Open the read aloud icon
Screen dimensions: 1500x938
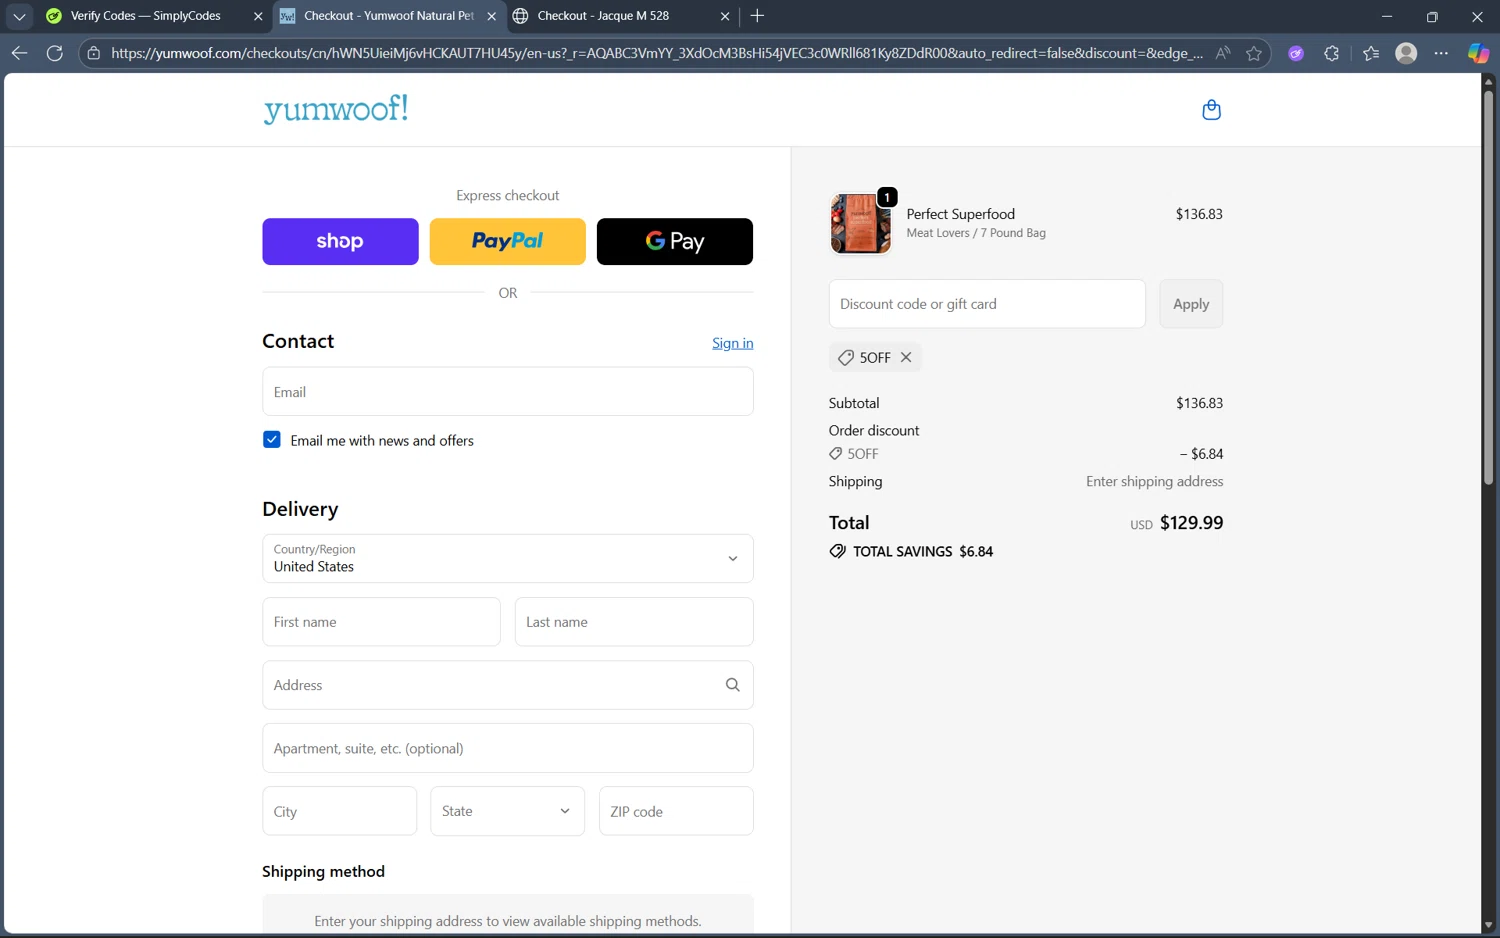click(1222, 53)
